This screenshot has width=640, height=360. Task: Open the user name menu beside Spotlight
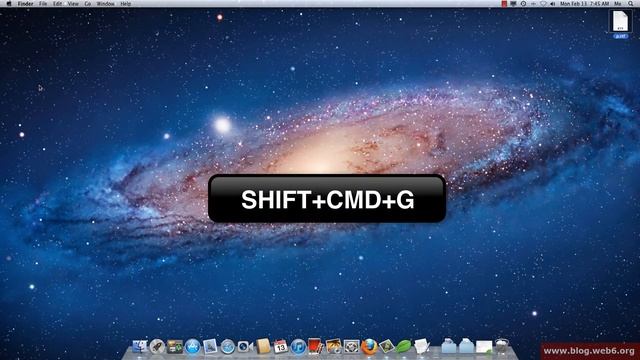(618, 4)
